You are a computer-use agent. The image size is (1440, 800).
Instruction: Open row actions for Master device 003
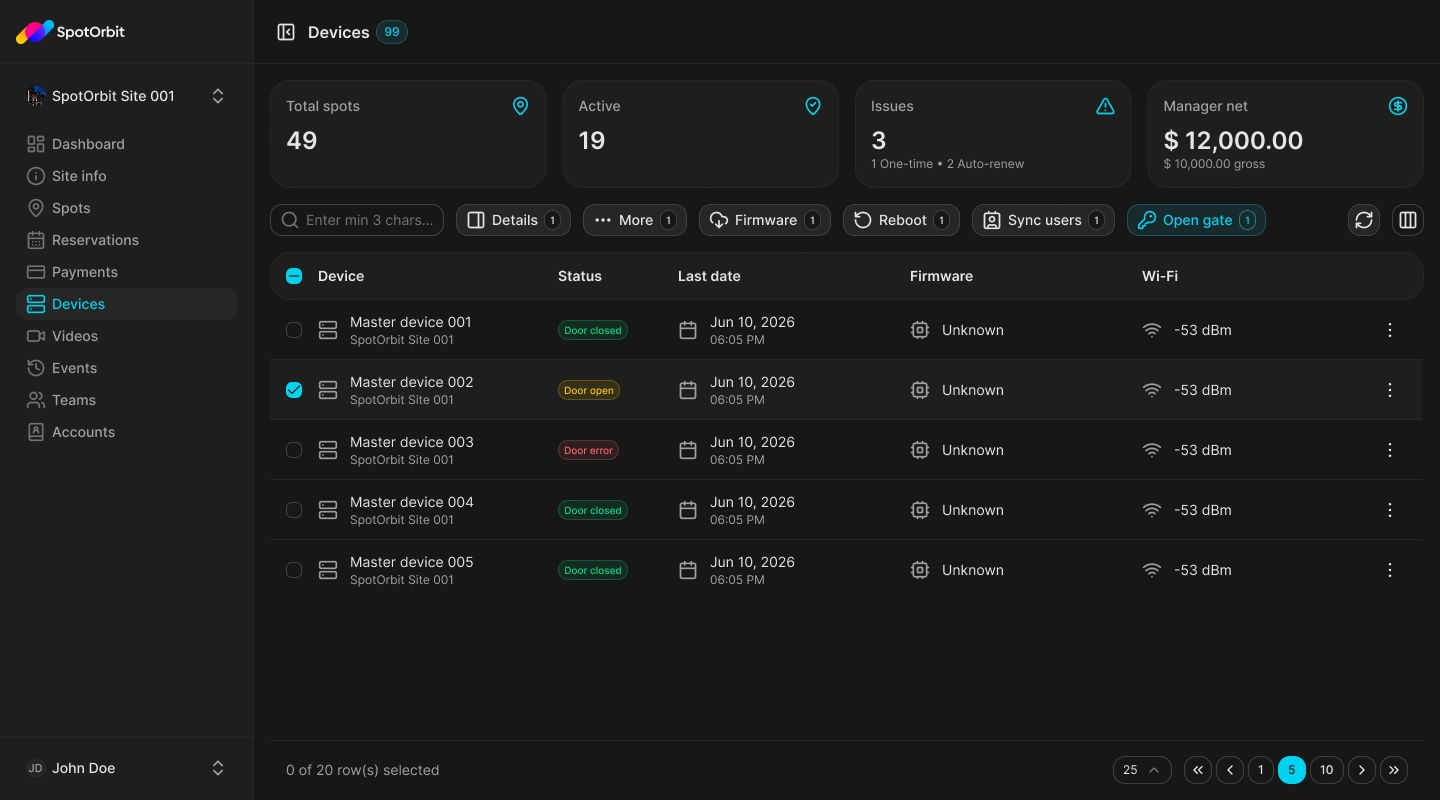coord(1390,450)
